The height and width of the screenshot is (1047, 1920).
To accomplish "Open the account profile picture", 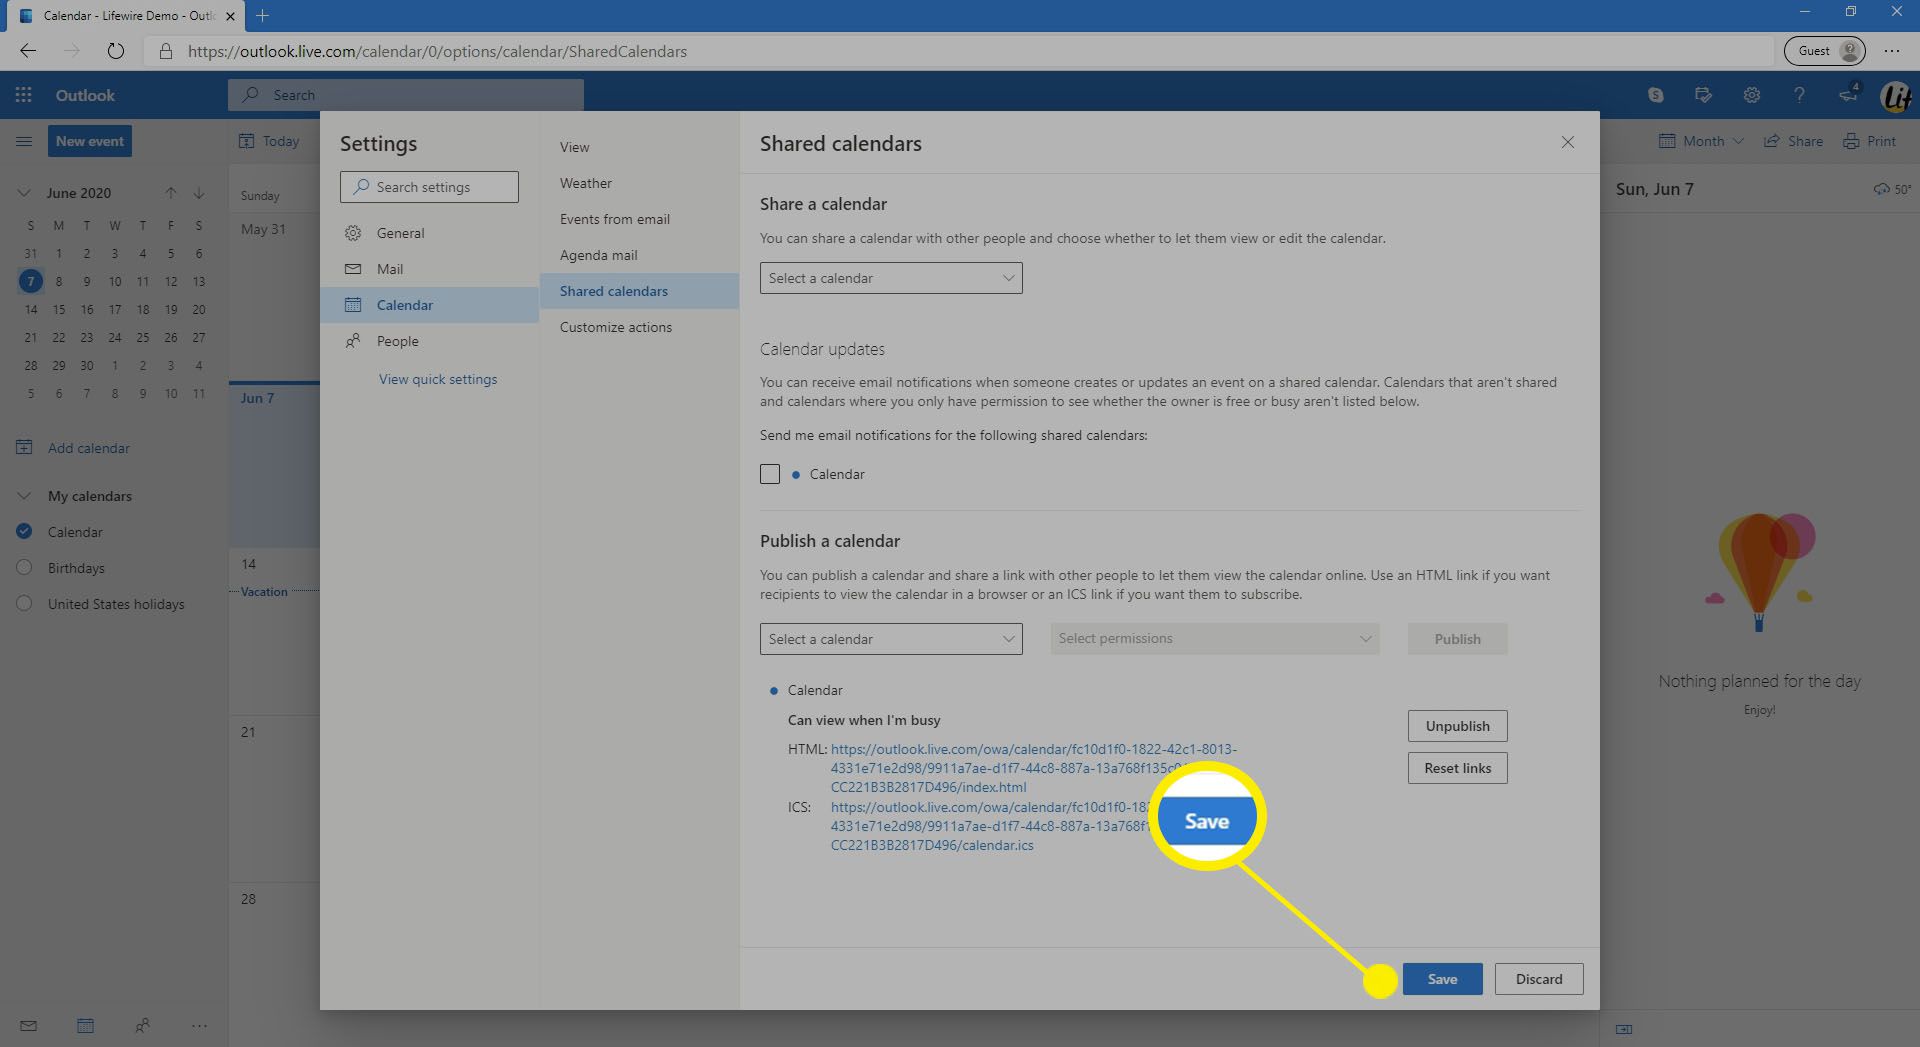I will click(1896, 96).
